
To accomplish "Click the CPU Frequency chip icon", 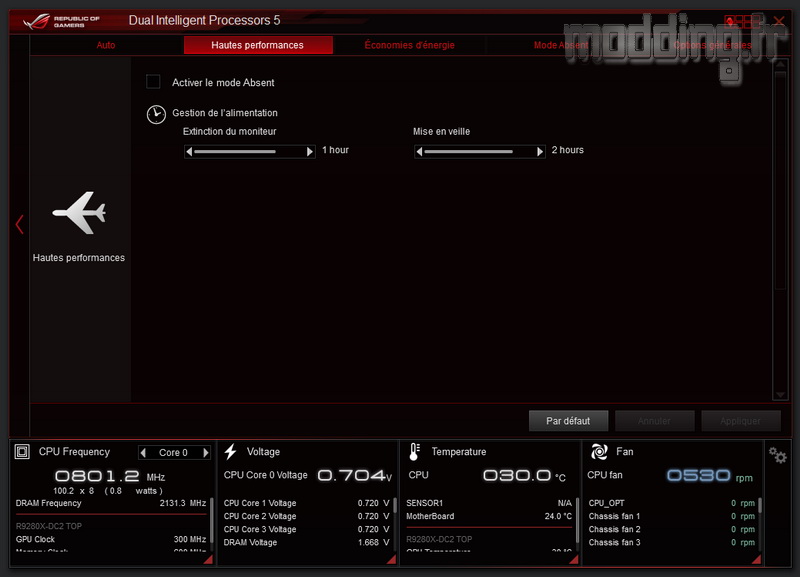I will click(x=22, y=451).
